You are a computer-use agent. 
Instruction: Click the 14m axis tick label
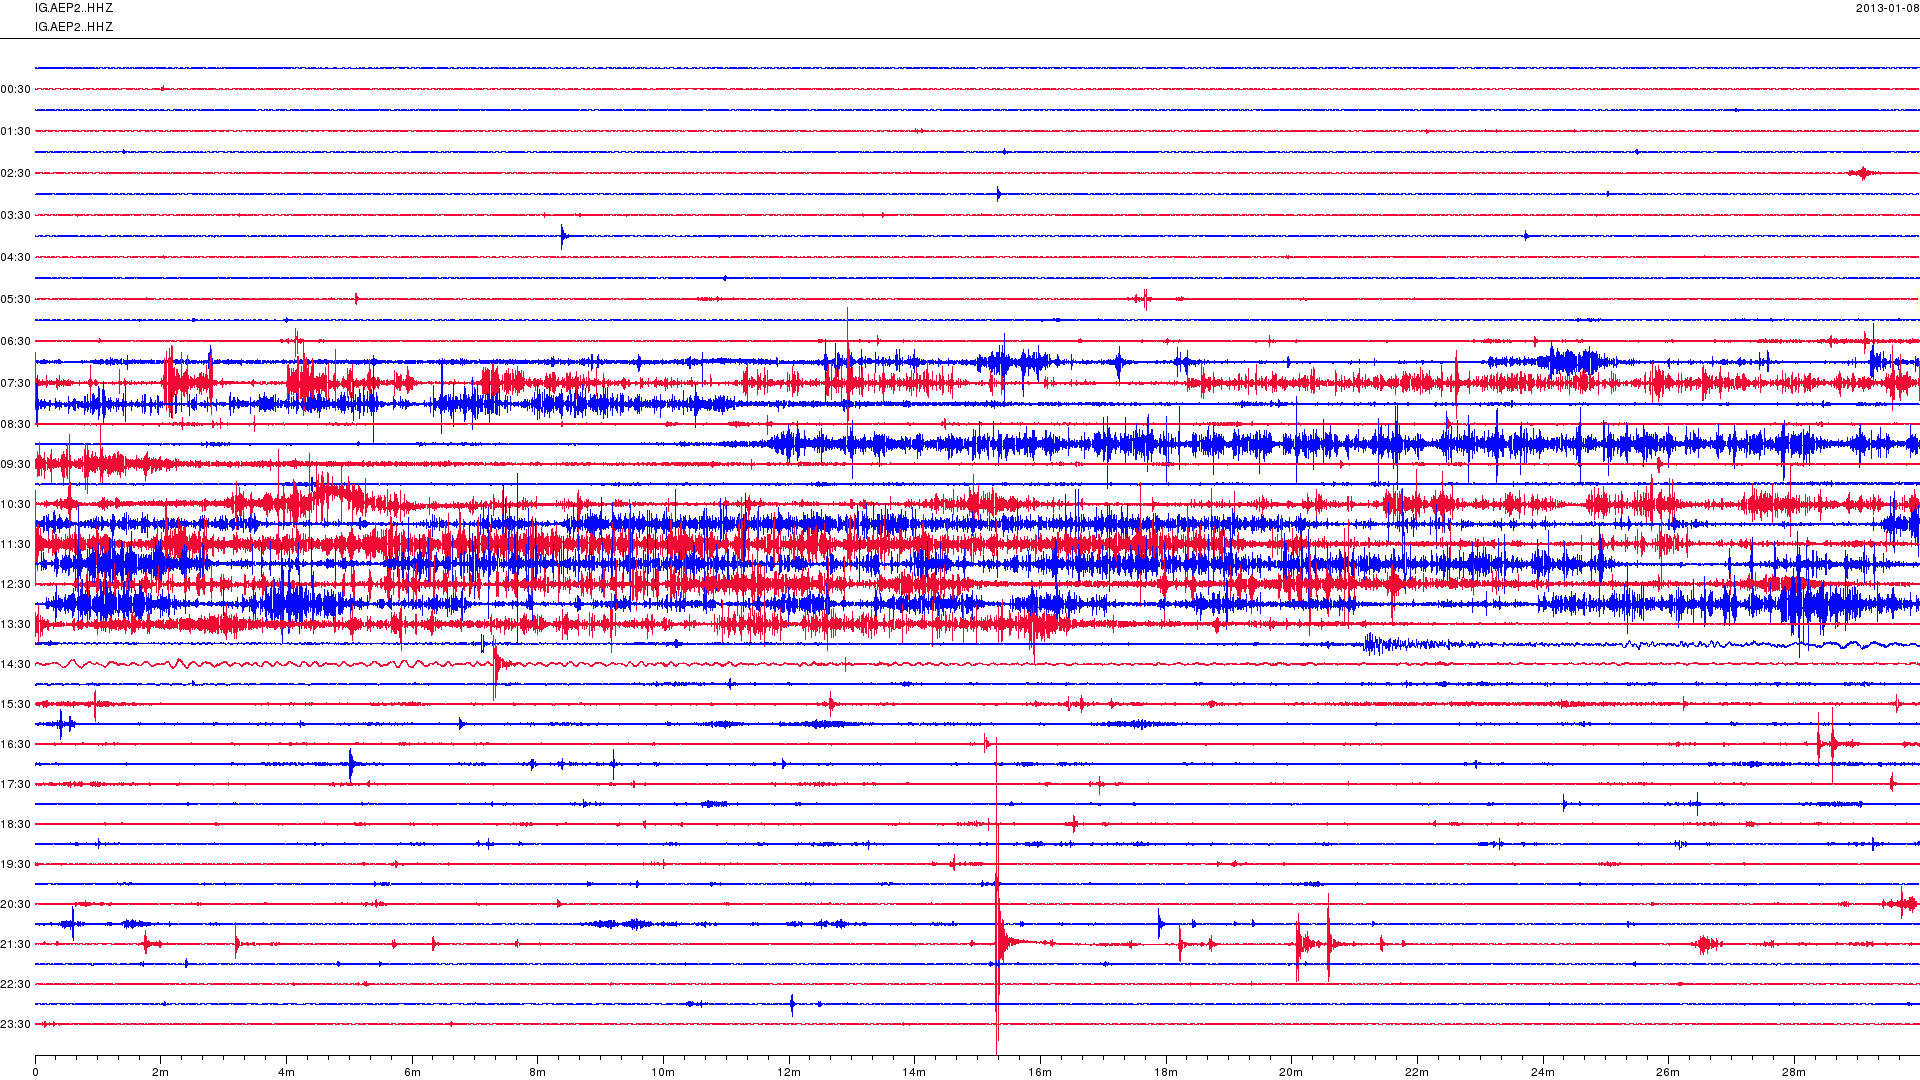point(914,1072)
